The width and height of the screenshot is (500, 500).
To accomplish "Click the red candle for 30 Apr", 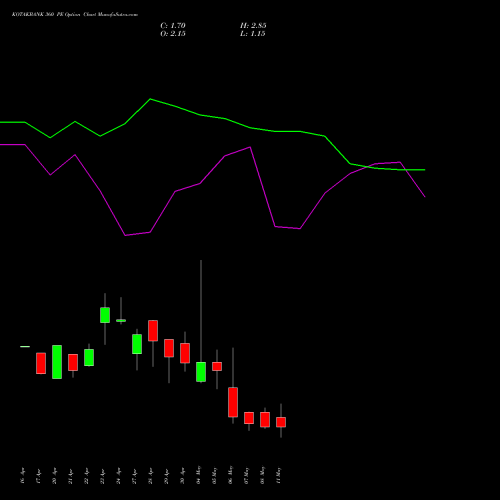I will (x=185, y=353).
